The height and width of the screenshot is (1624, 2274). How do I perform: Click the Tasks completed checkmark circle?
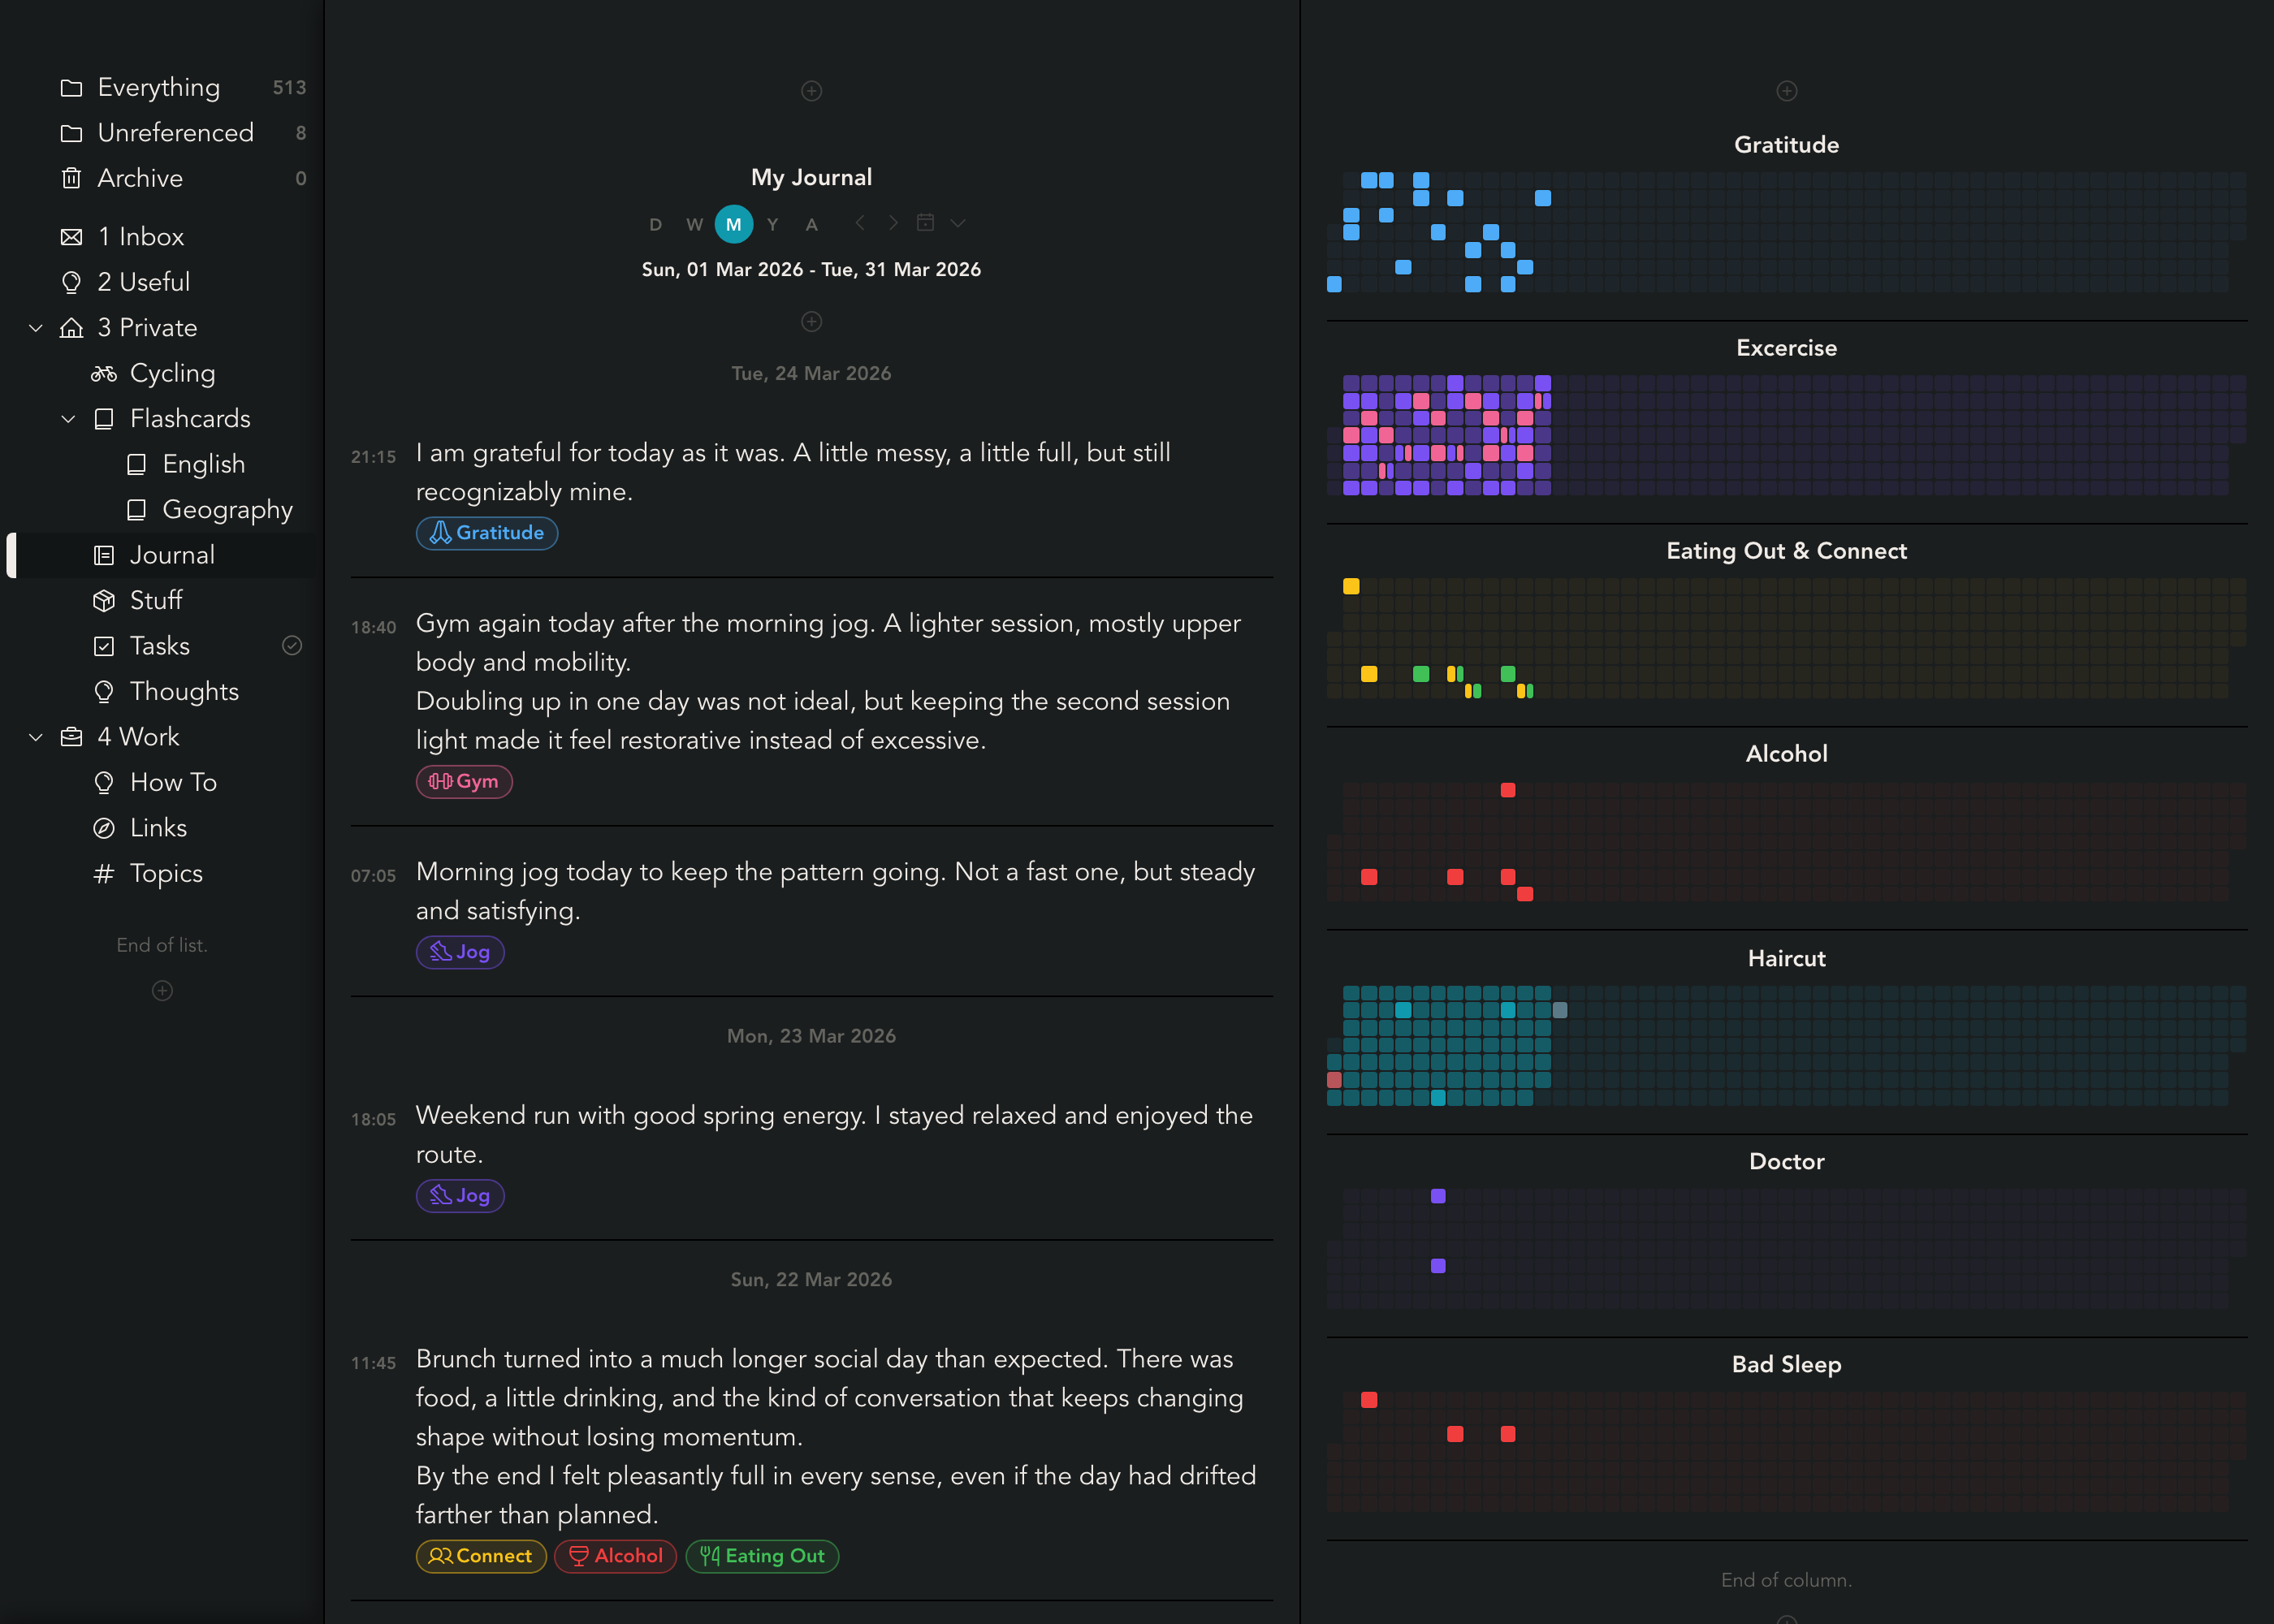tap(292, 646)
